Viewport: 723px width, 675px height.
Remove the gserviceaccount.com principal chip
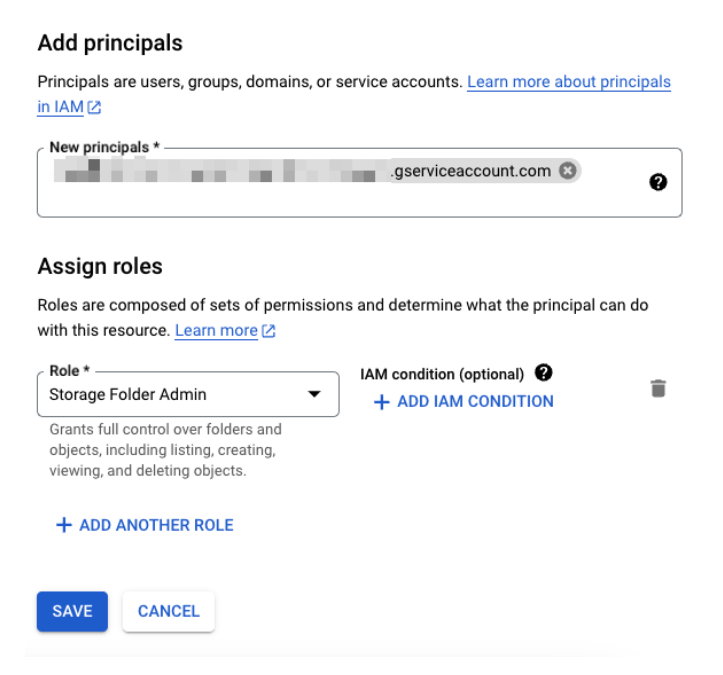[568, 171]
